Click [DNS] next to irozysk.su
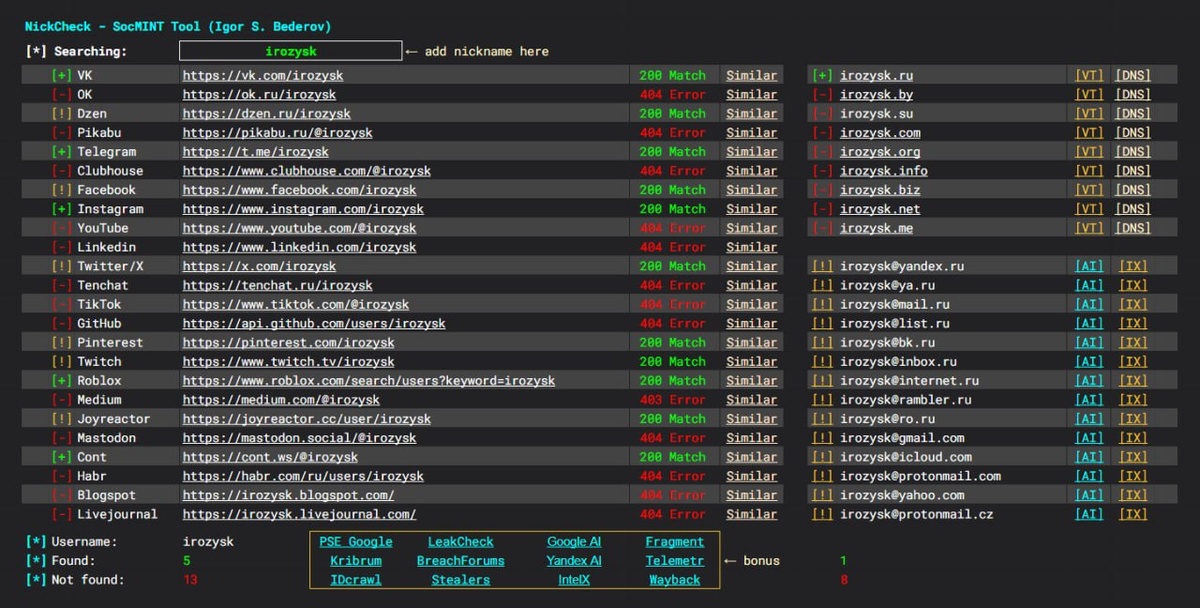The height and width of the screenshot is (608, 1200). click(1133, 113)
